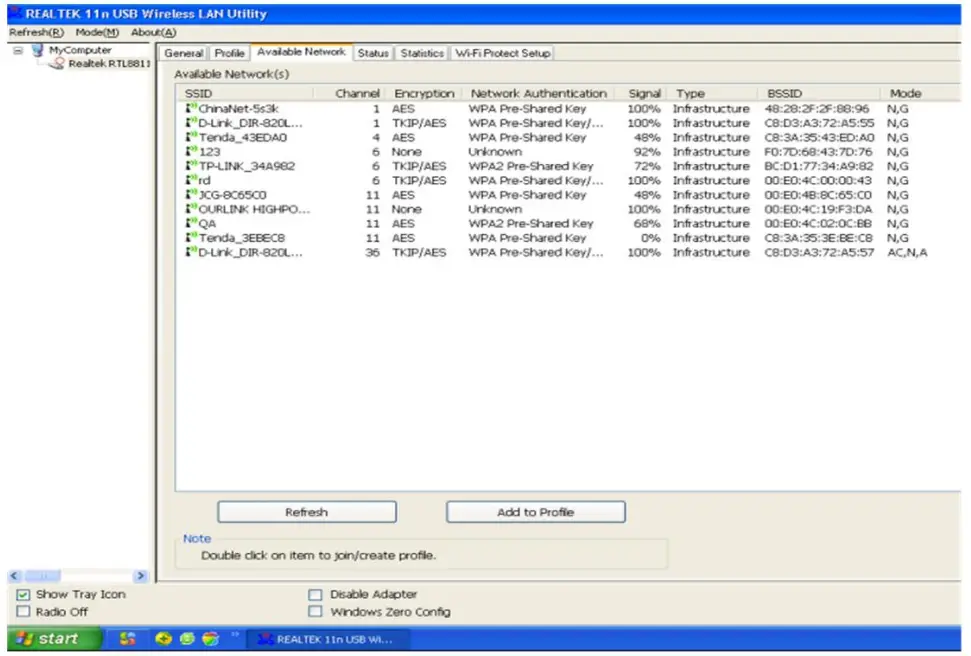Click the Refresh button
This screenshot has width=971, height=656.
(x=307, y=512)
